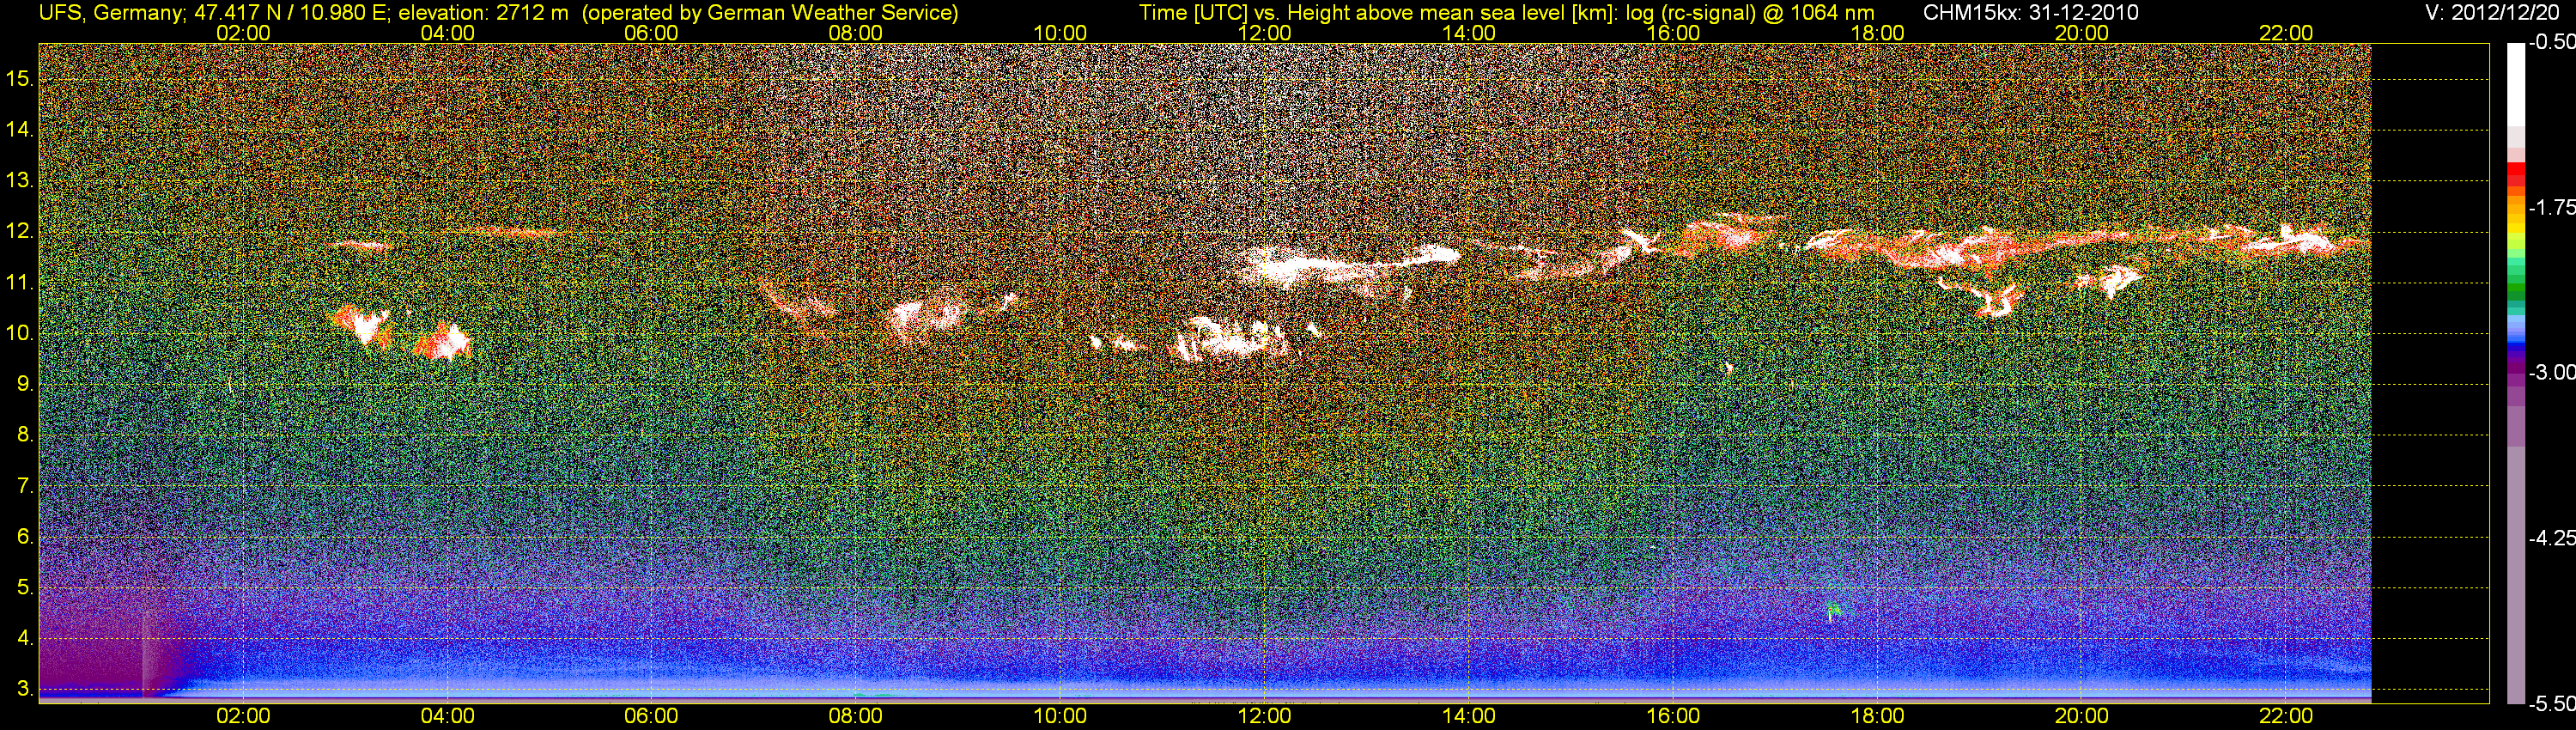Click the 04:00 label on the top time axis
Viewport: 2576px width, 730px height.
[447, 33]
